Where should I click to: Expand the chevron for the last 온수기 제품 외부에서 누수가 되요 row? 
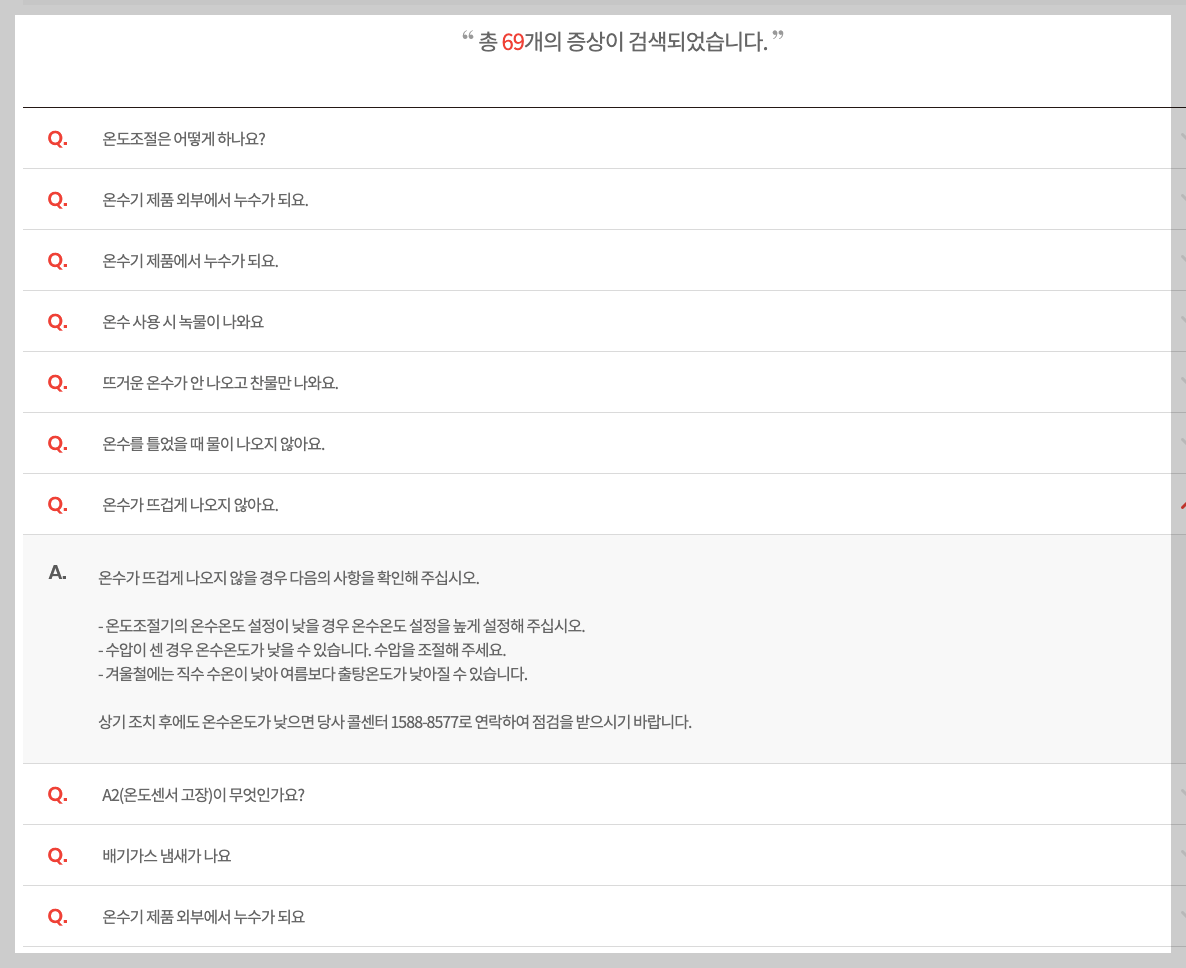pyautogui.click(x=1180, y=916)
